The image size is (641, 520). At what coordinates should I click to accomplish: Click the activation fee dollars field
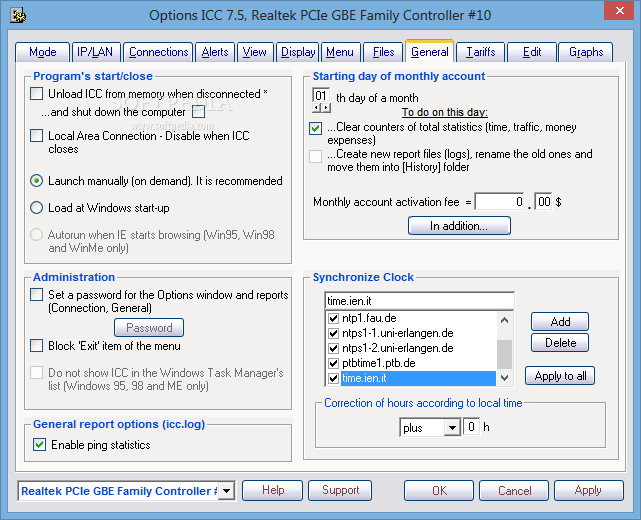pyautogui.click(x=499, y=202)
